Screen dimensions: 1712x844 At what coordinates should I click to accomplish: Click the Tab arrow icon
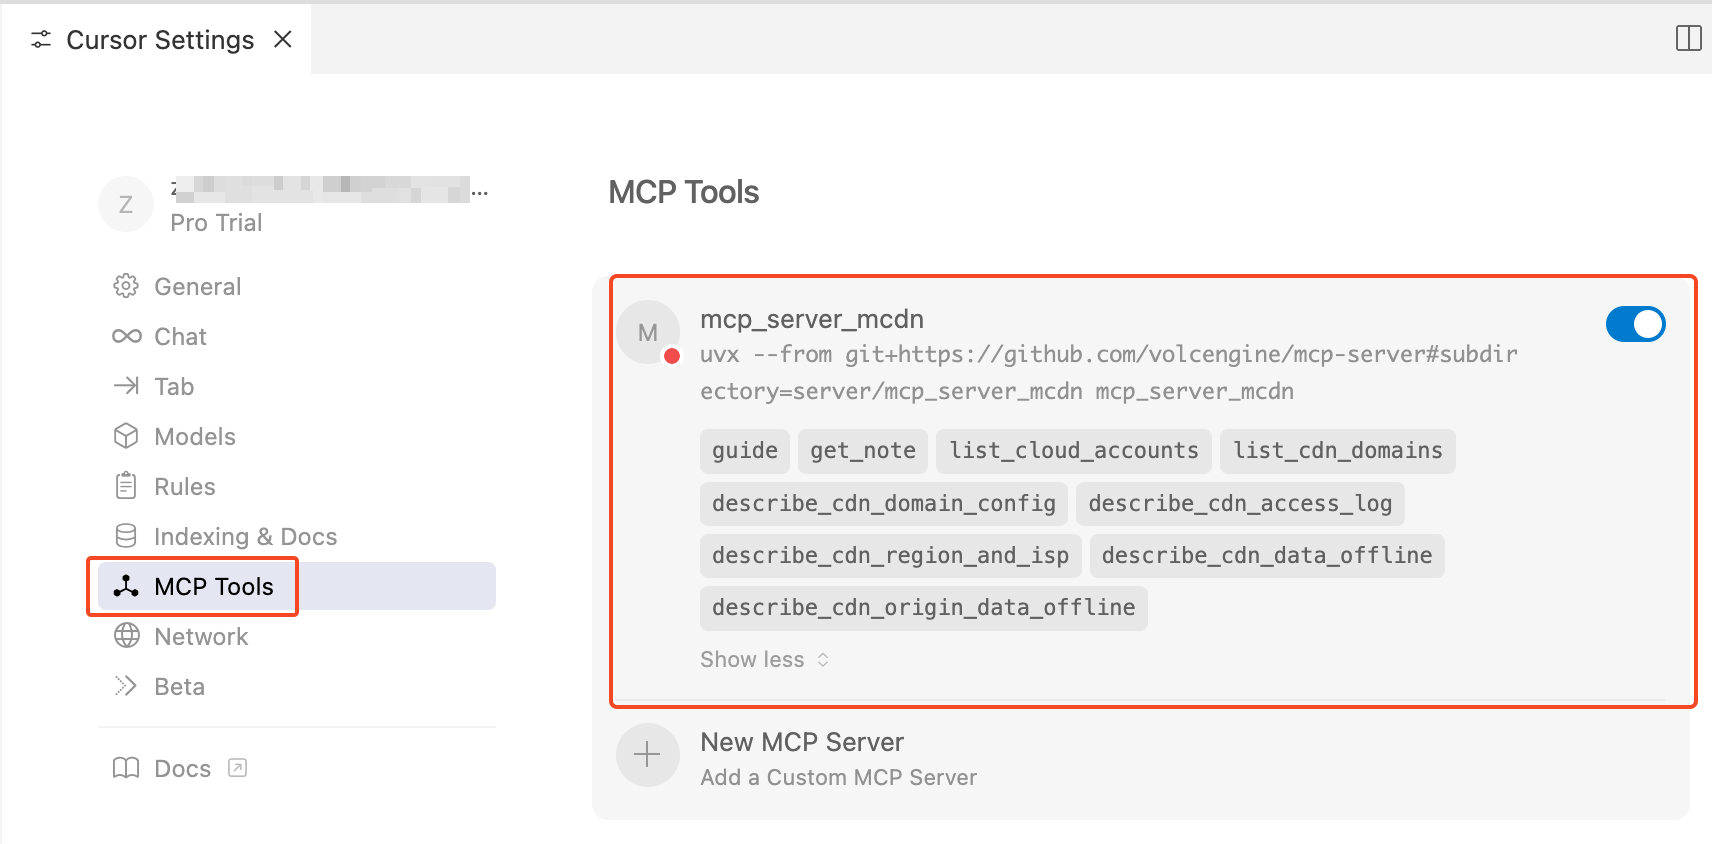tap(126, 386)
